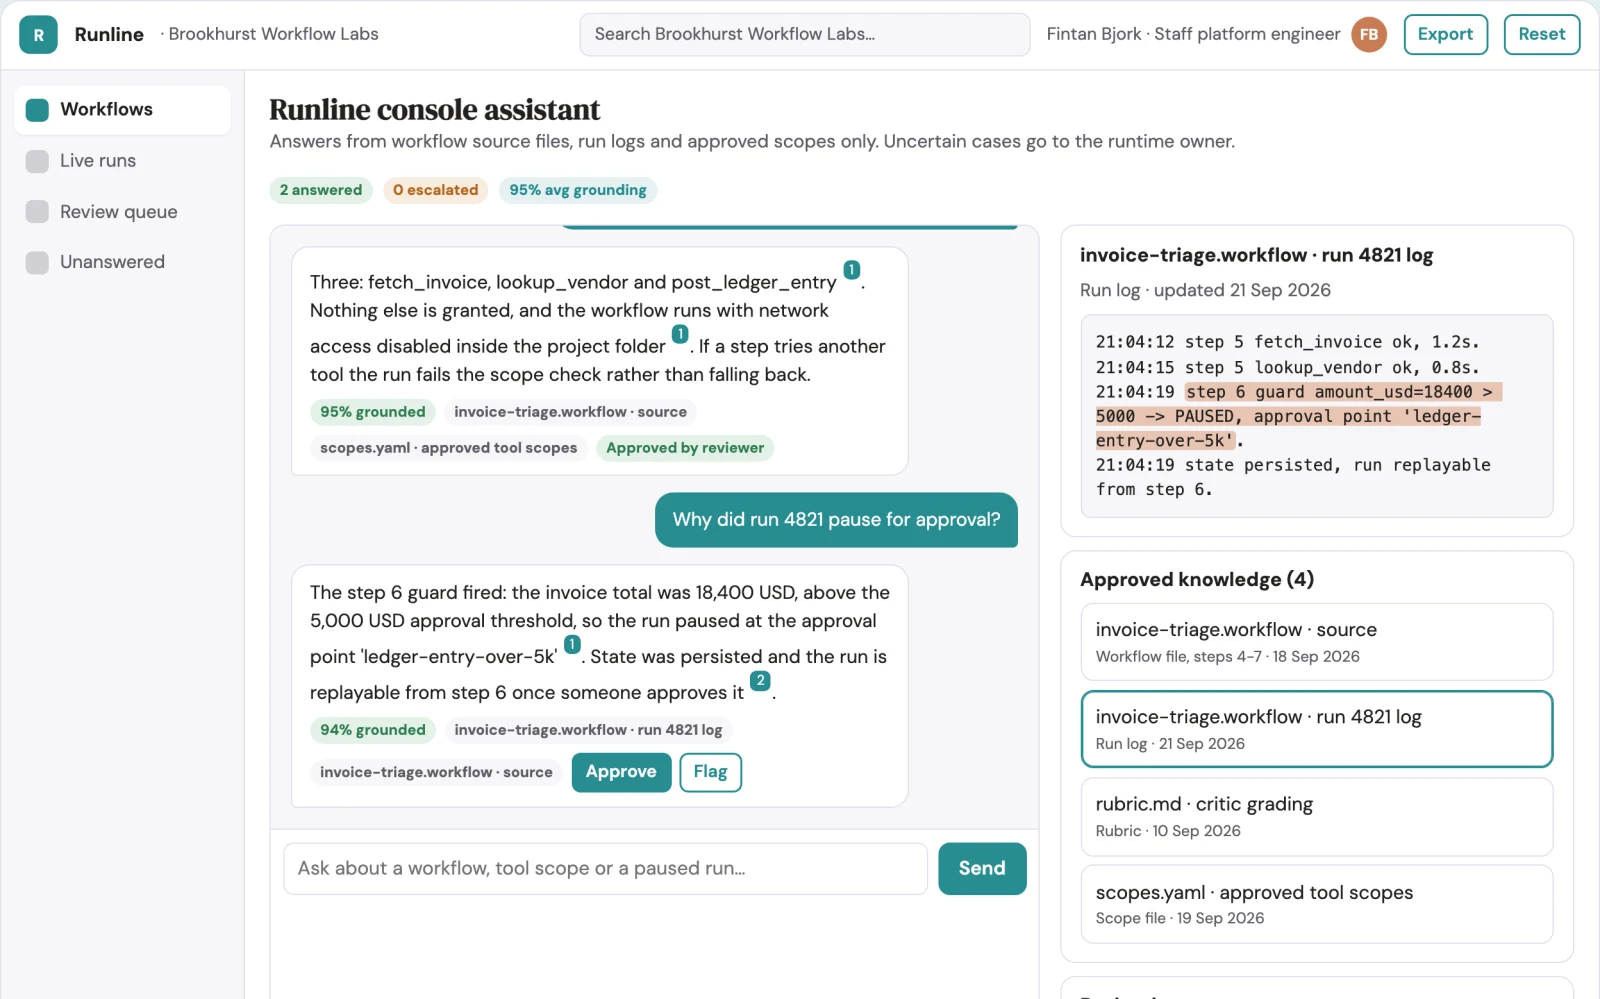Click the 'Approved by reviewer' badge
1600x999 pixels.
click(x=685, y=448)
